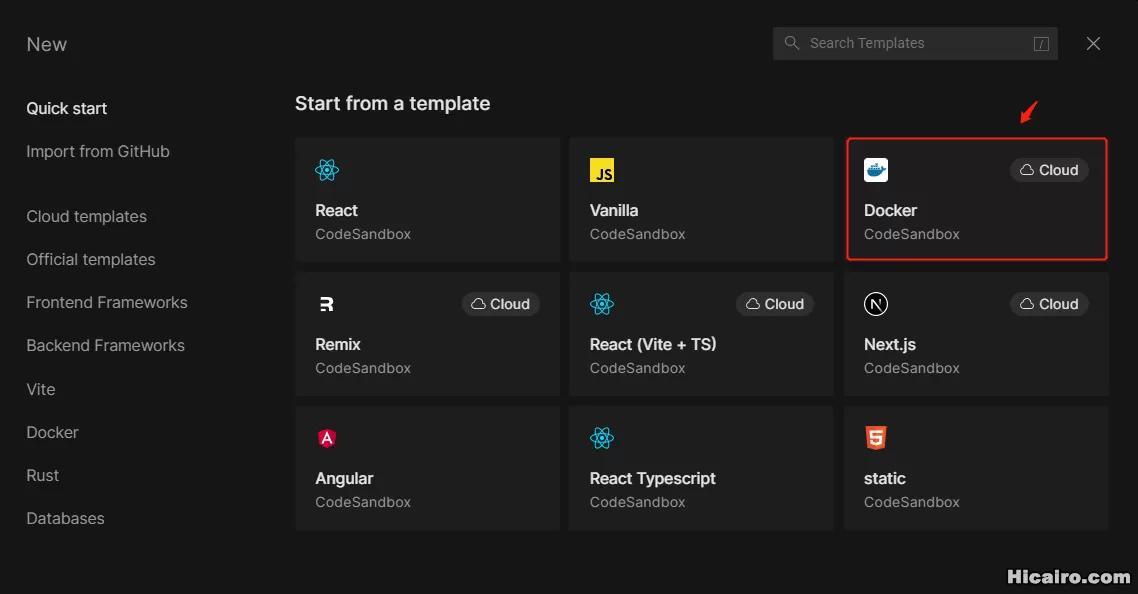Click CodeSandbox author under Angular

363,502
